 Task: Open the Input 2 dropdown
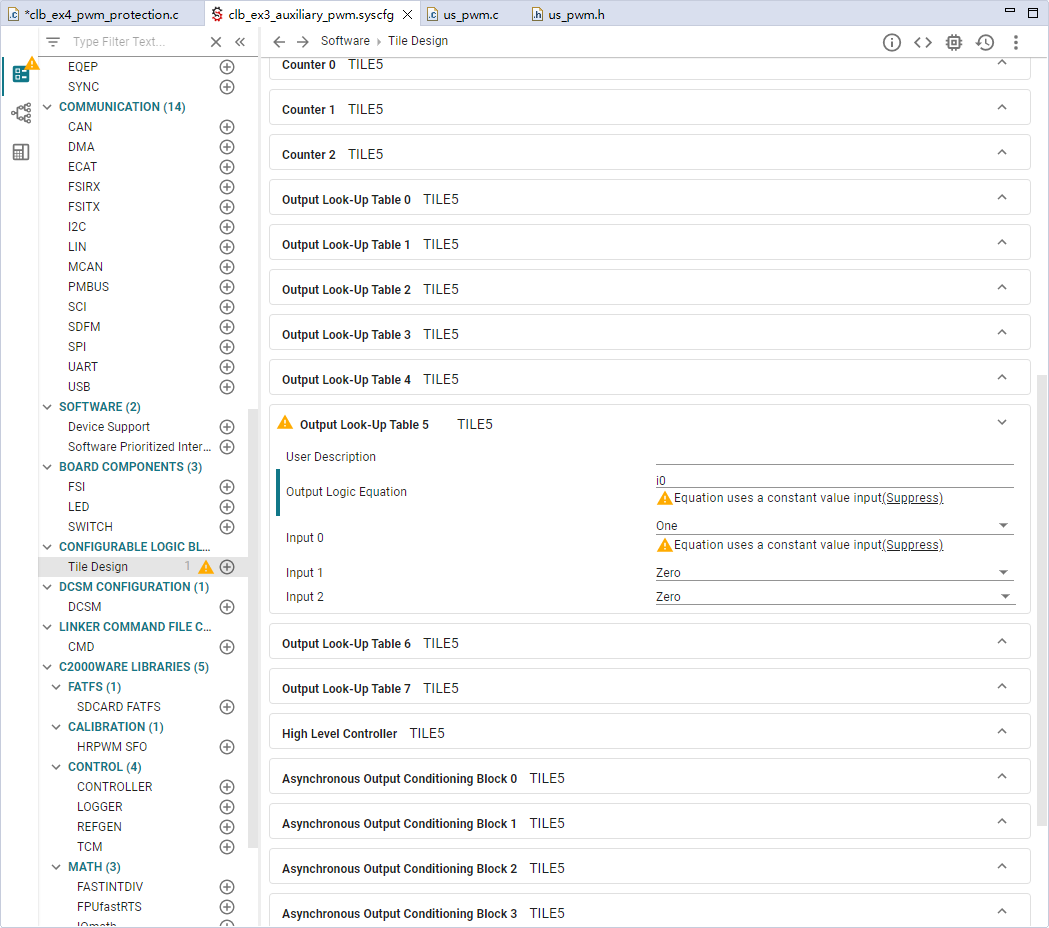(x=834, y=597)
